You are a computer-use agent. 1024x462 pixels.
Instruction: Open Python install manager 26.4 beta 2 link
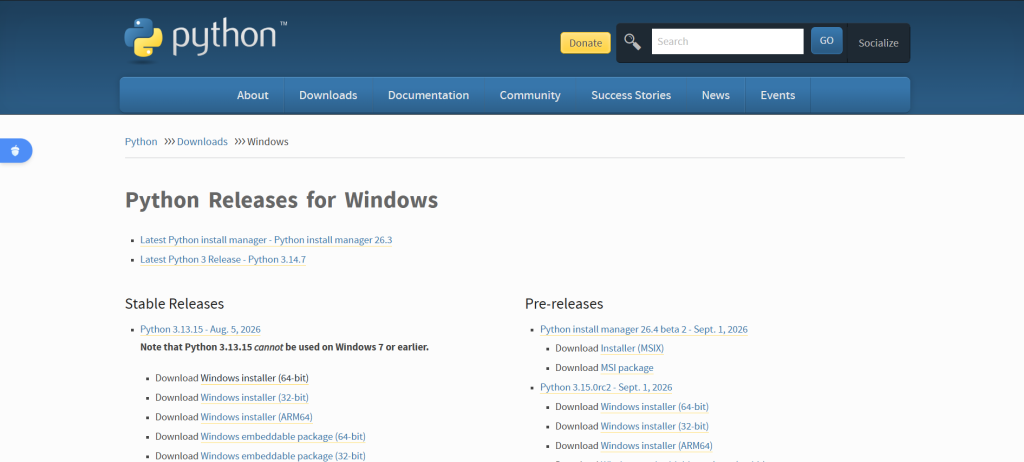click(x=644, y=330)
